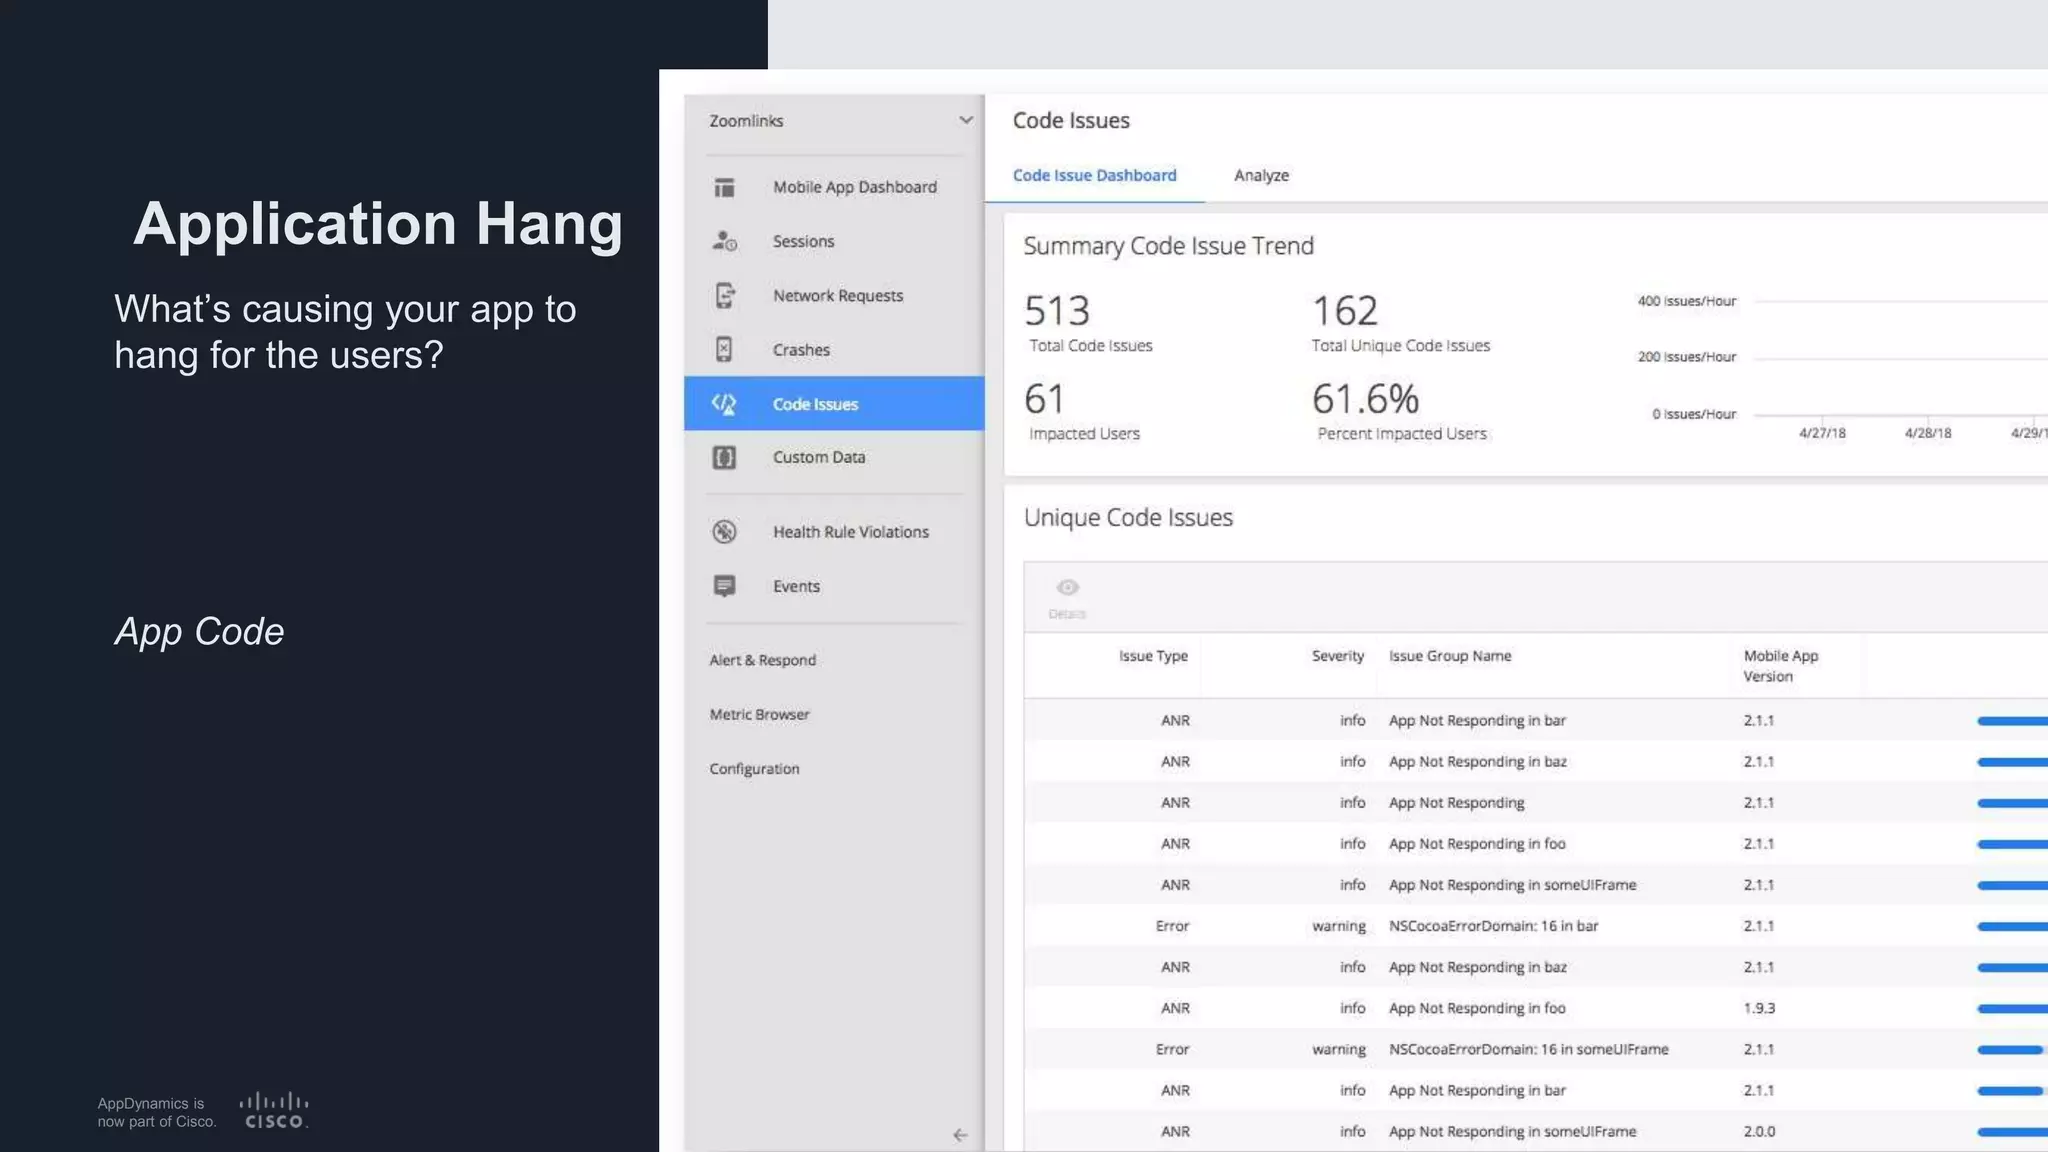The width and height of the screenshot is (2048, 1152).
Task: Select 'App Not Responding in bar' first row
Action: point(1536,720)
